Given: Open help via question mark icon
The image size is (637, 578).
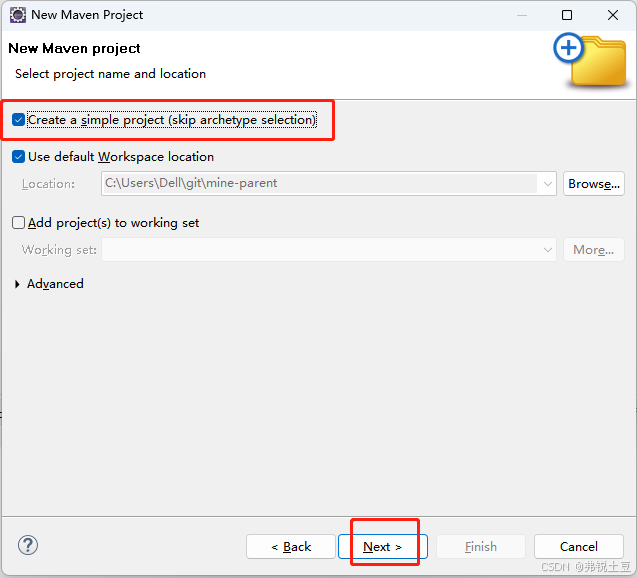Looking at the screenshot, I should click(28, 545).
